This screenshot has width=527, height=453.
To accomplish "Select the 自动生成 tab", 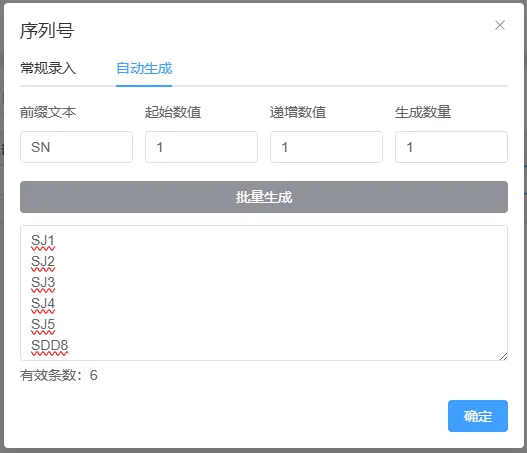I will pos(144,68).
